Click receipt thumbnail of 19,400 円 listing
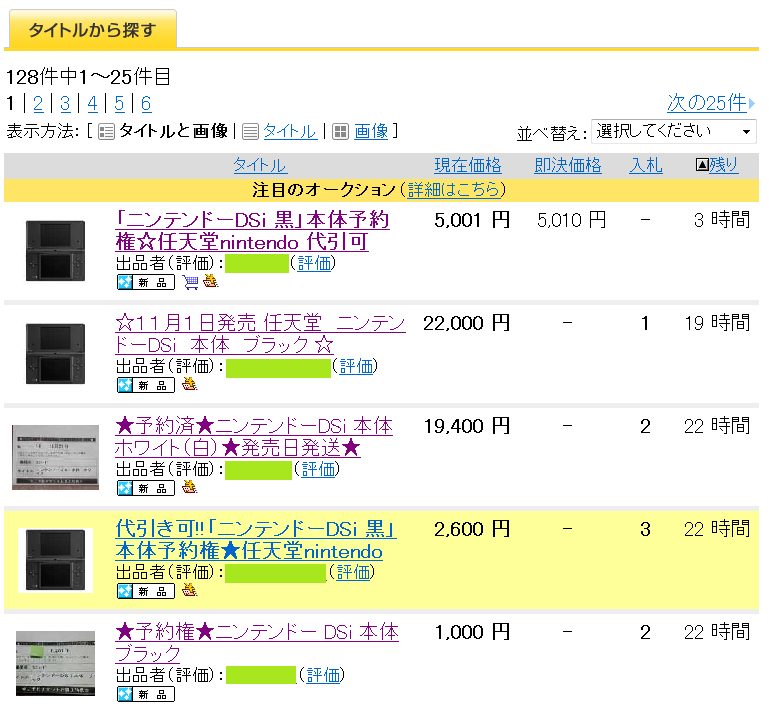The image size is (769, 710). click(55, 457)
